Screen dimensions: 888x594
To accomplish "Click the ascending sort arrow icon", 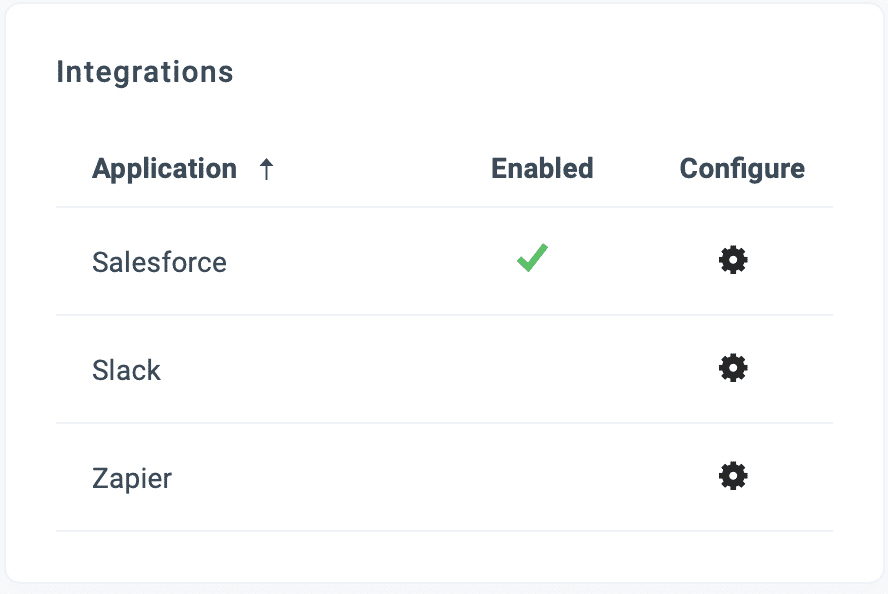I will [x=266, y=169].
